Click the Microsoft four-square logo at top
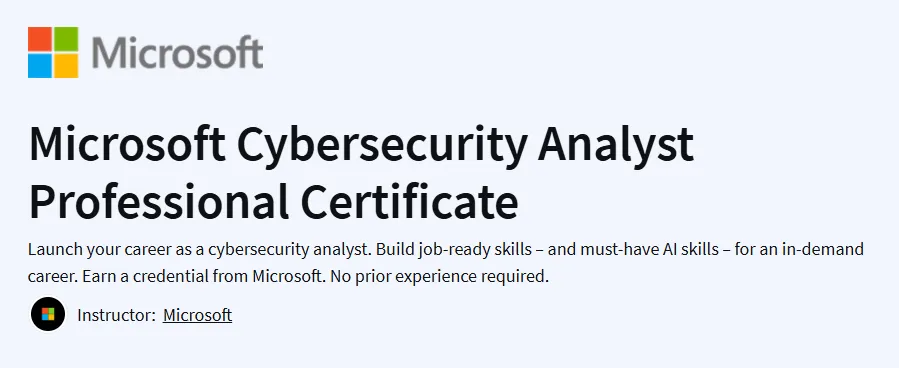The image size is (899, 368). [x=53, y=52]
